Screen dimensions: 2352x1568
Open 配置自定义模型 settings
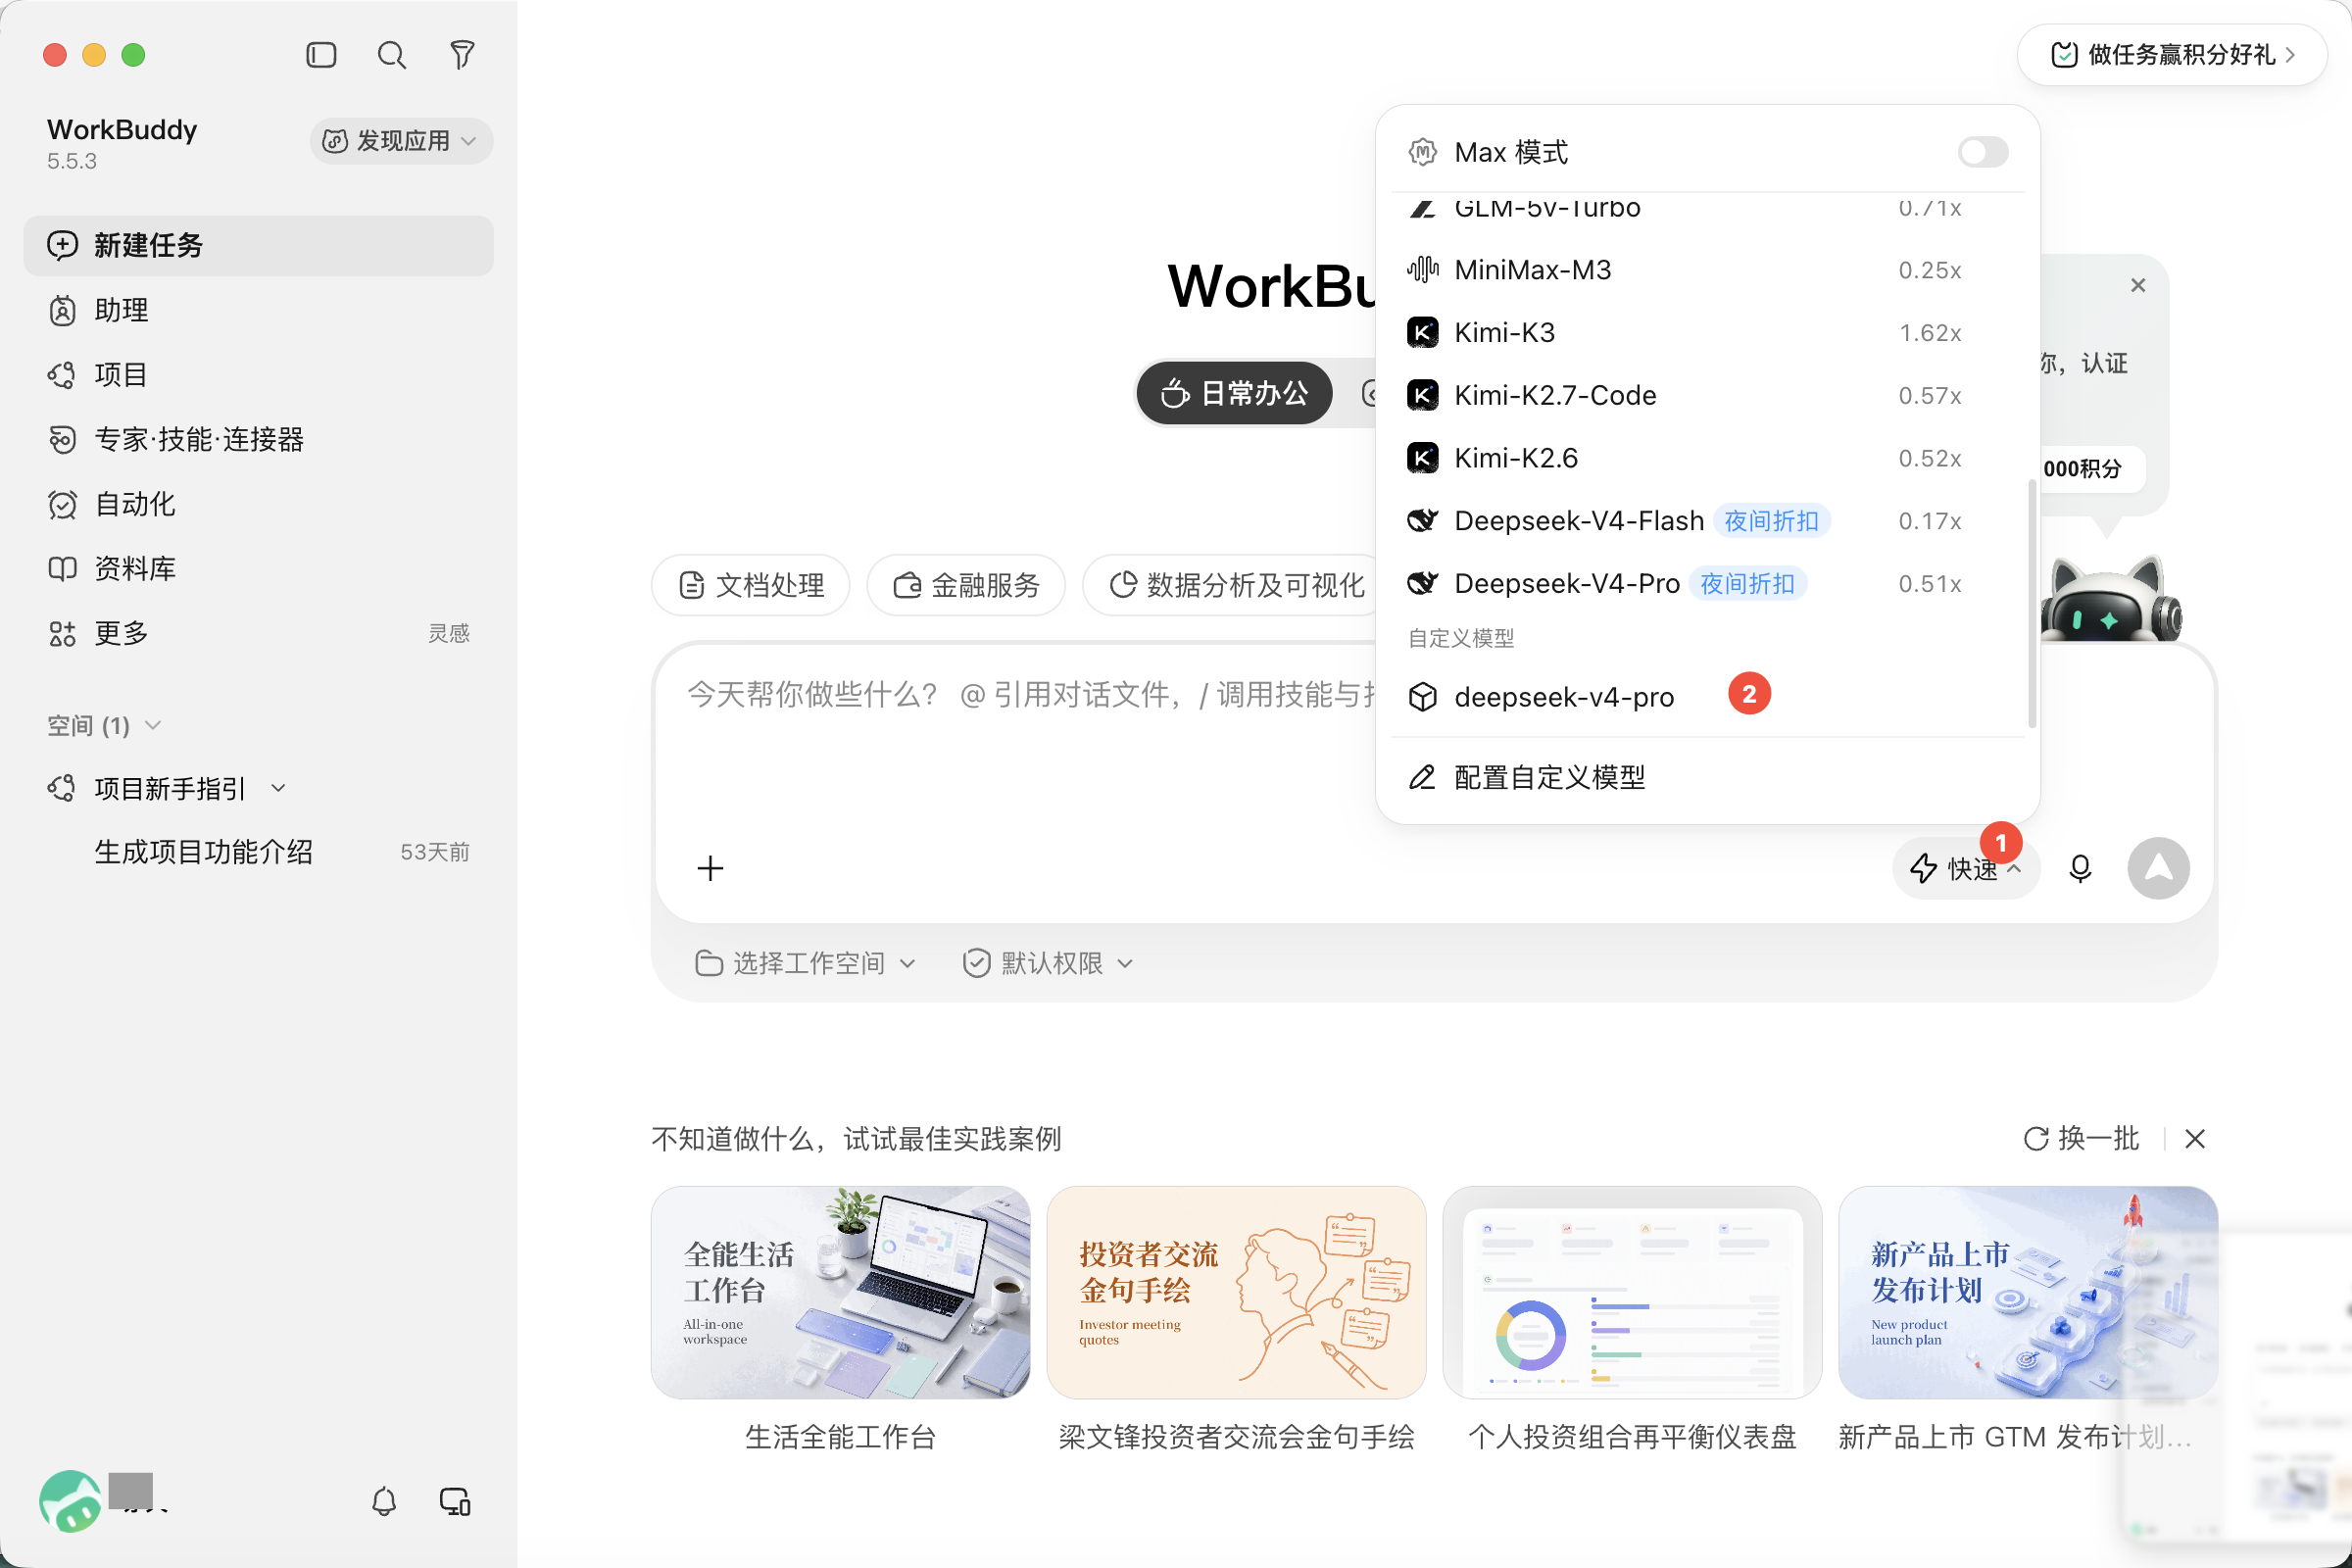[1707, 777]
